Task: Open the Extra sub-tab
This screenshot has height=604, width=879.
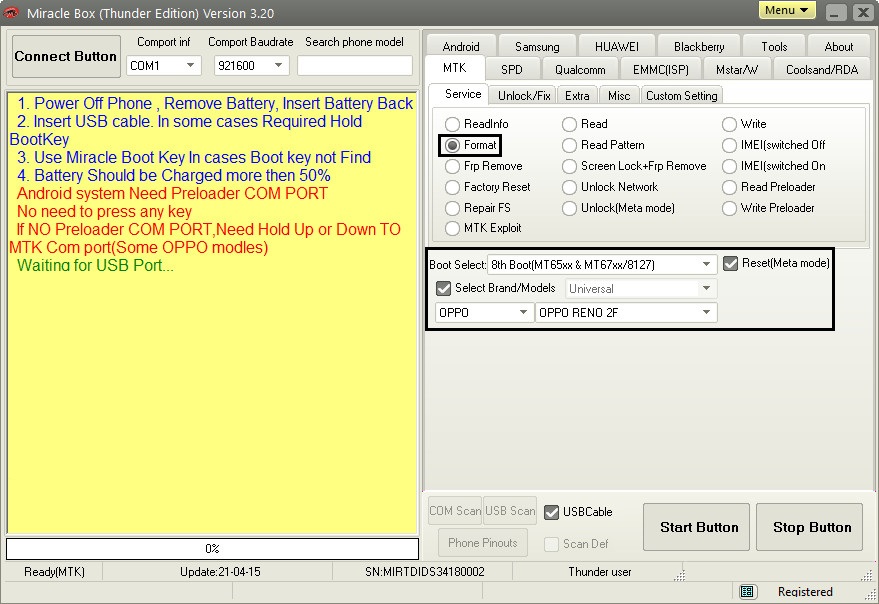Action: [x=577, y=95]
